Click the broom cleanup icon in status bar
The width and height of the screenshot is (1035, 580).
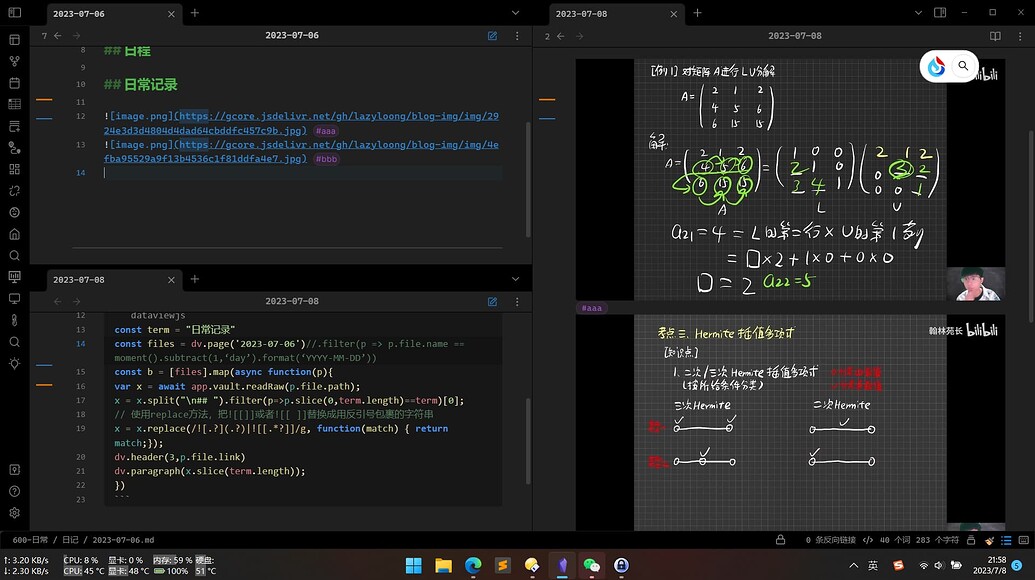[989, 540]
